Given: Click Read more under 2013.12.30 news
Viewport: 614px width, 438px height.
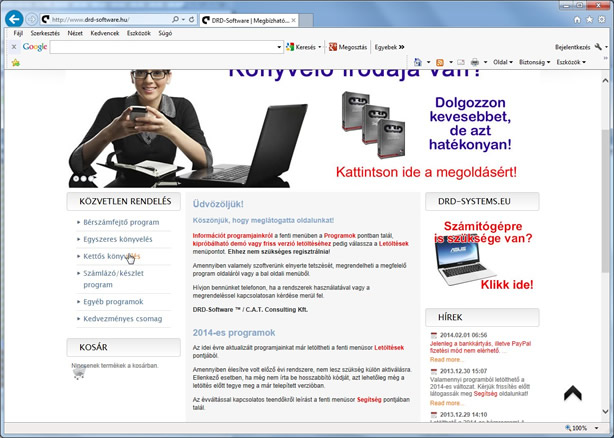Looking at the screenshot, I should (446, 403).
